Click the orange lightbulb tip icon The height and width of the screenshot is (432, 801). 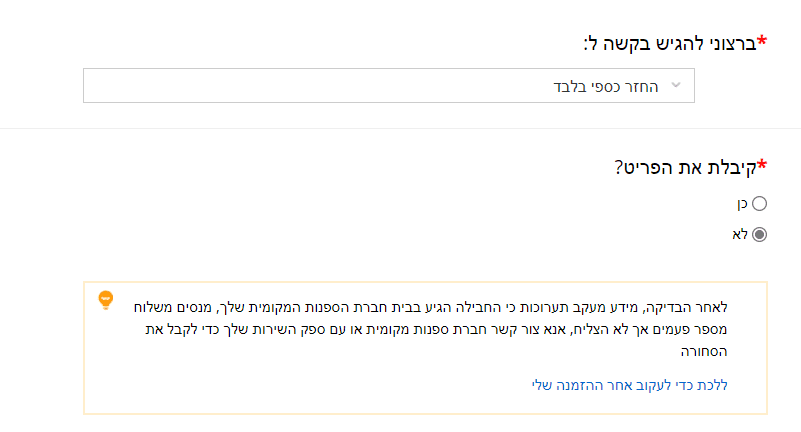105,299
